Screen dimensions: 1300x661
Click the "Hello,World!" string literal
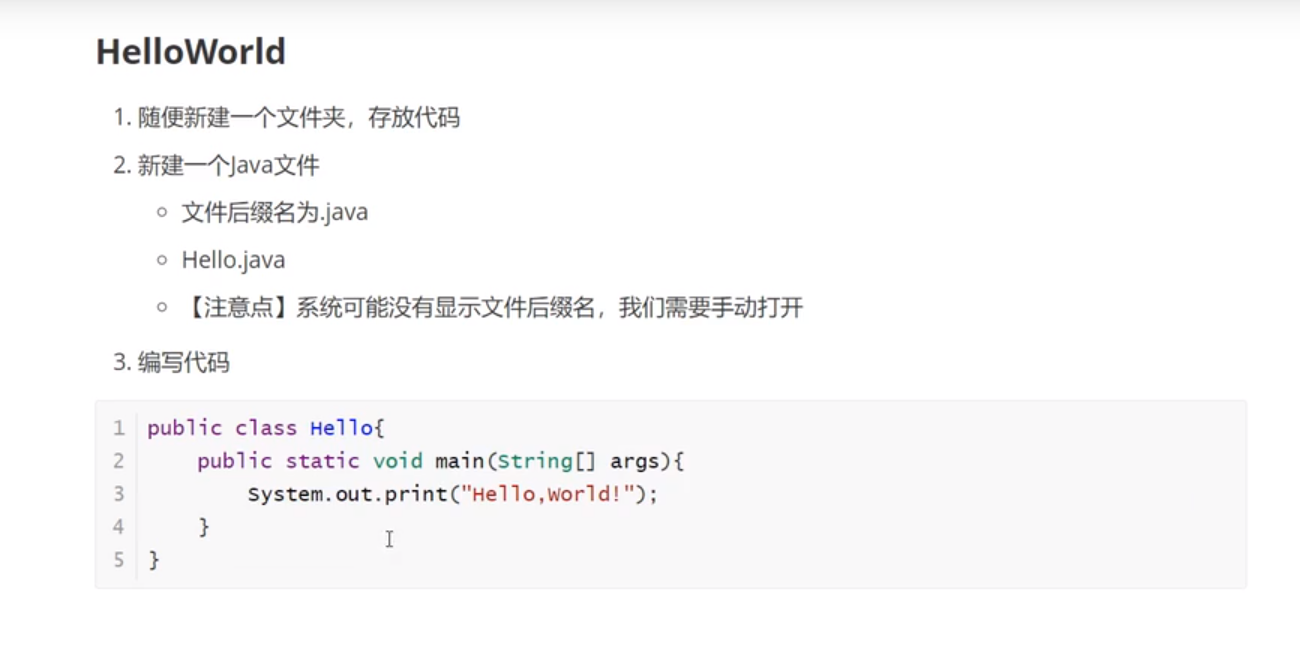click(x=548, y=494)
